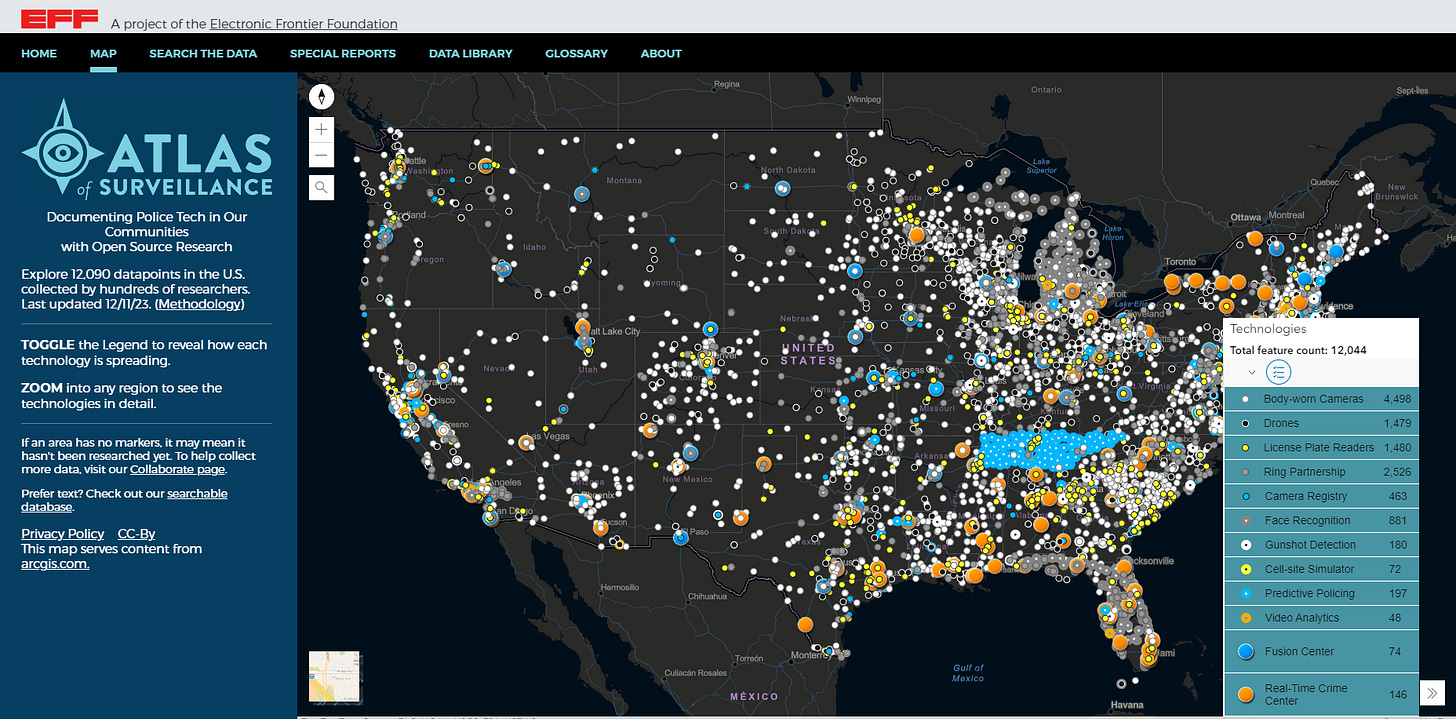Select the large orange marker in Minnesota

[915, 235]
